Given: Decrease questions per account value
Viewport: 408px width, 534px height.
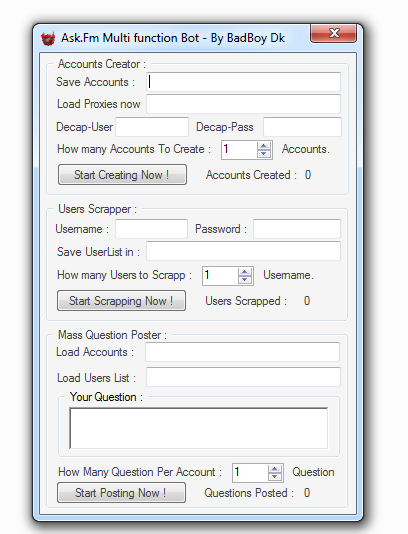Looking at the screenshot, I should pos(274,477).
